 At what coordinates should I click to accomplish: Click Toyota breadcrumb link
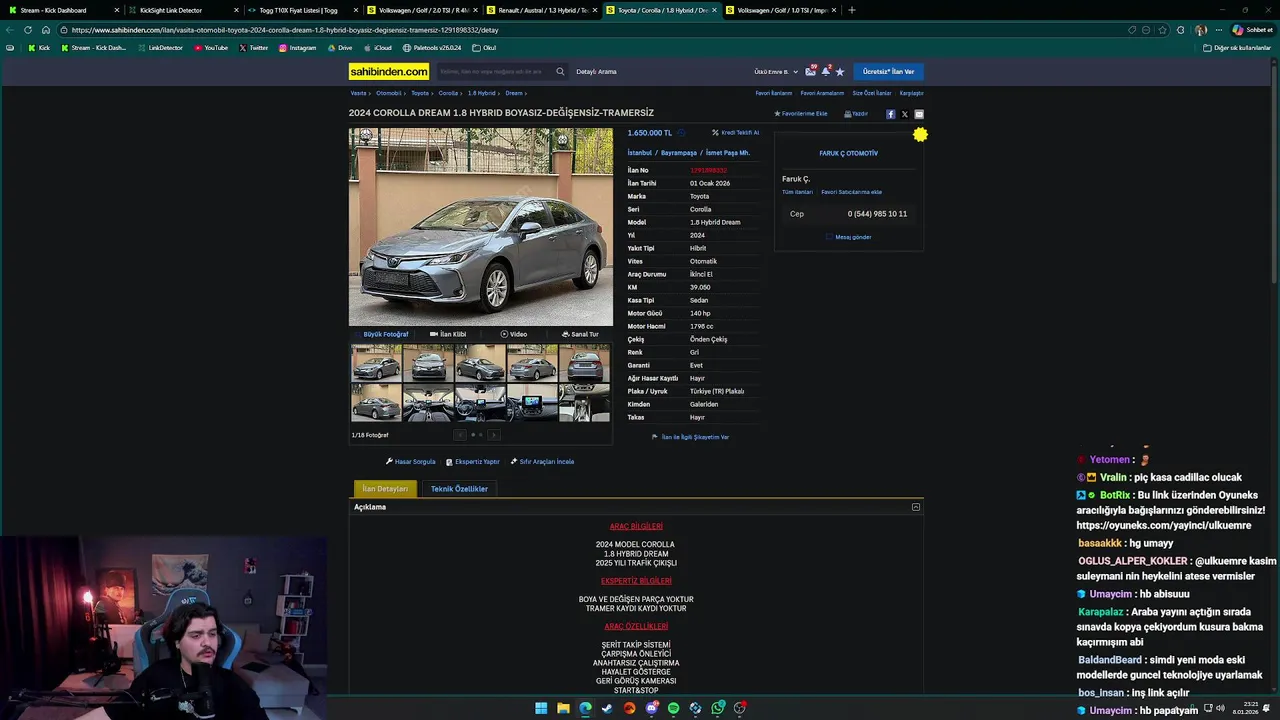[x=420, y=93]
